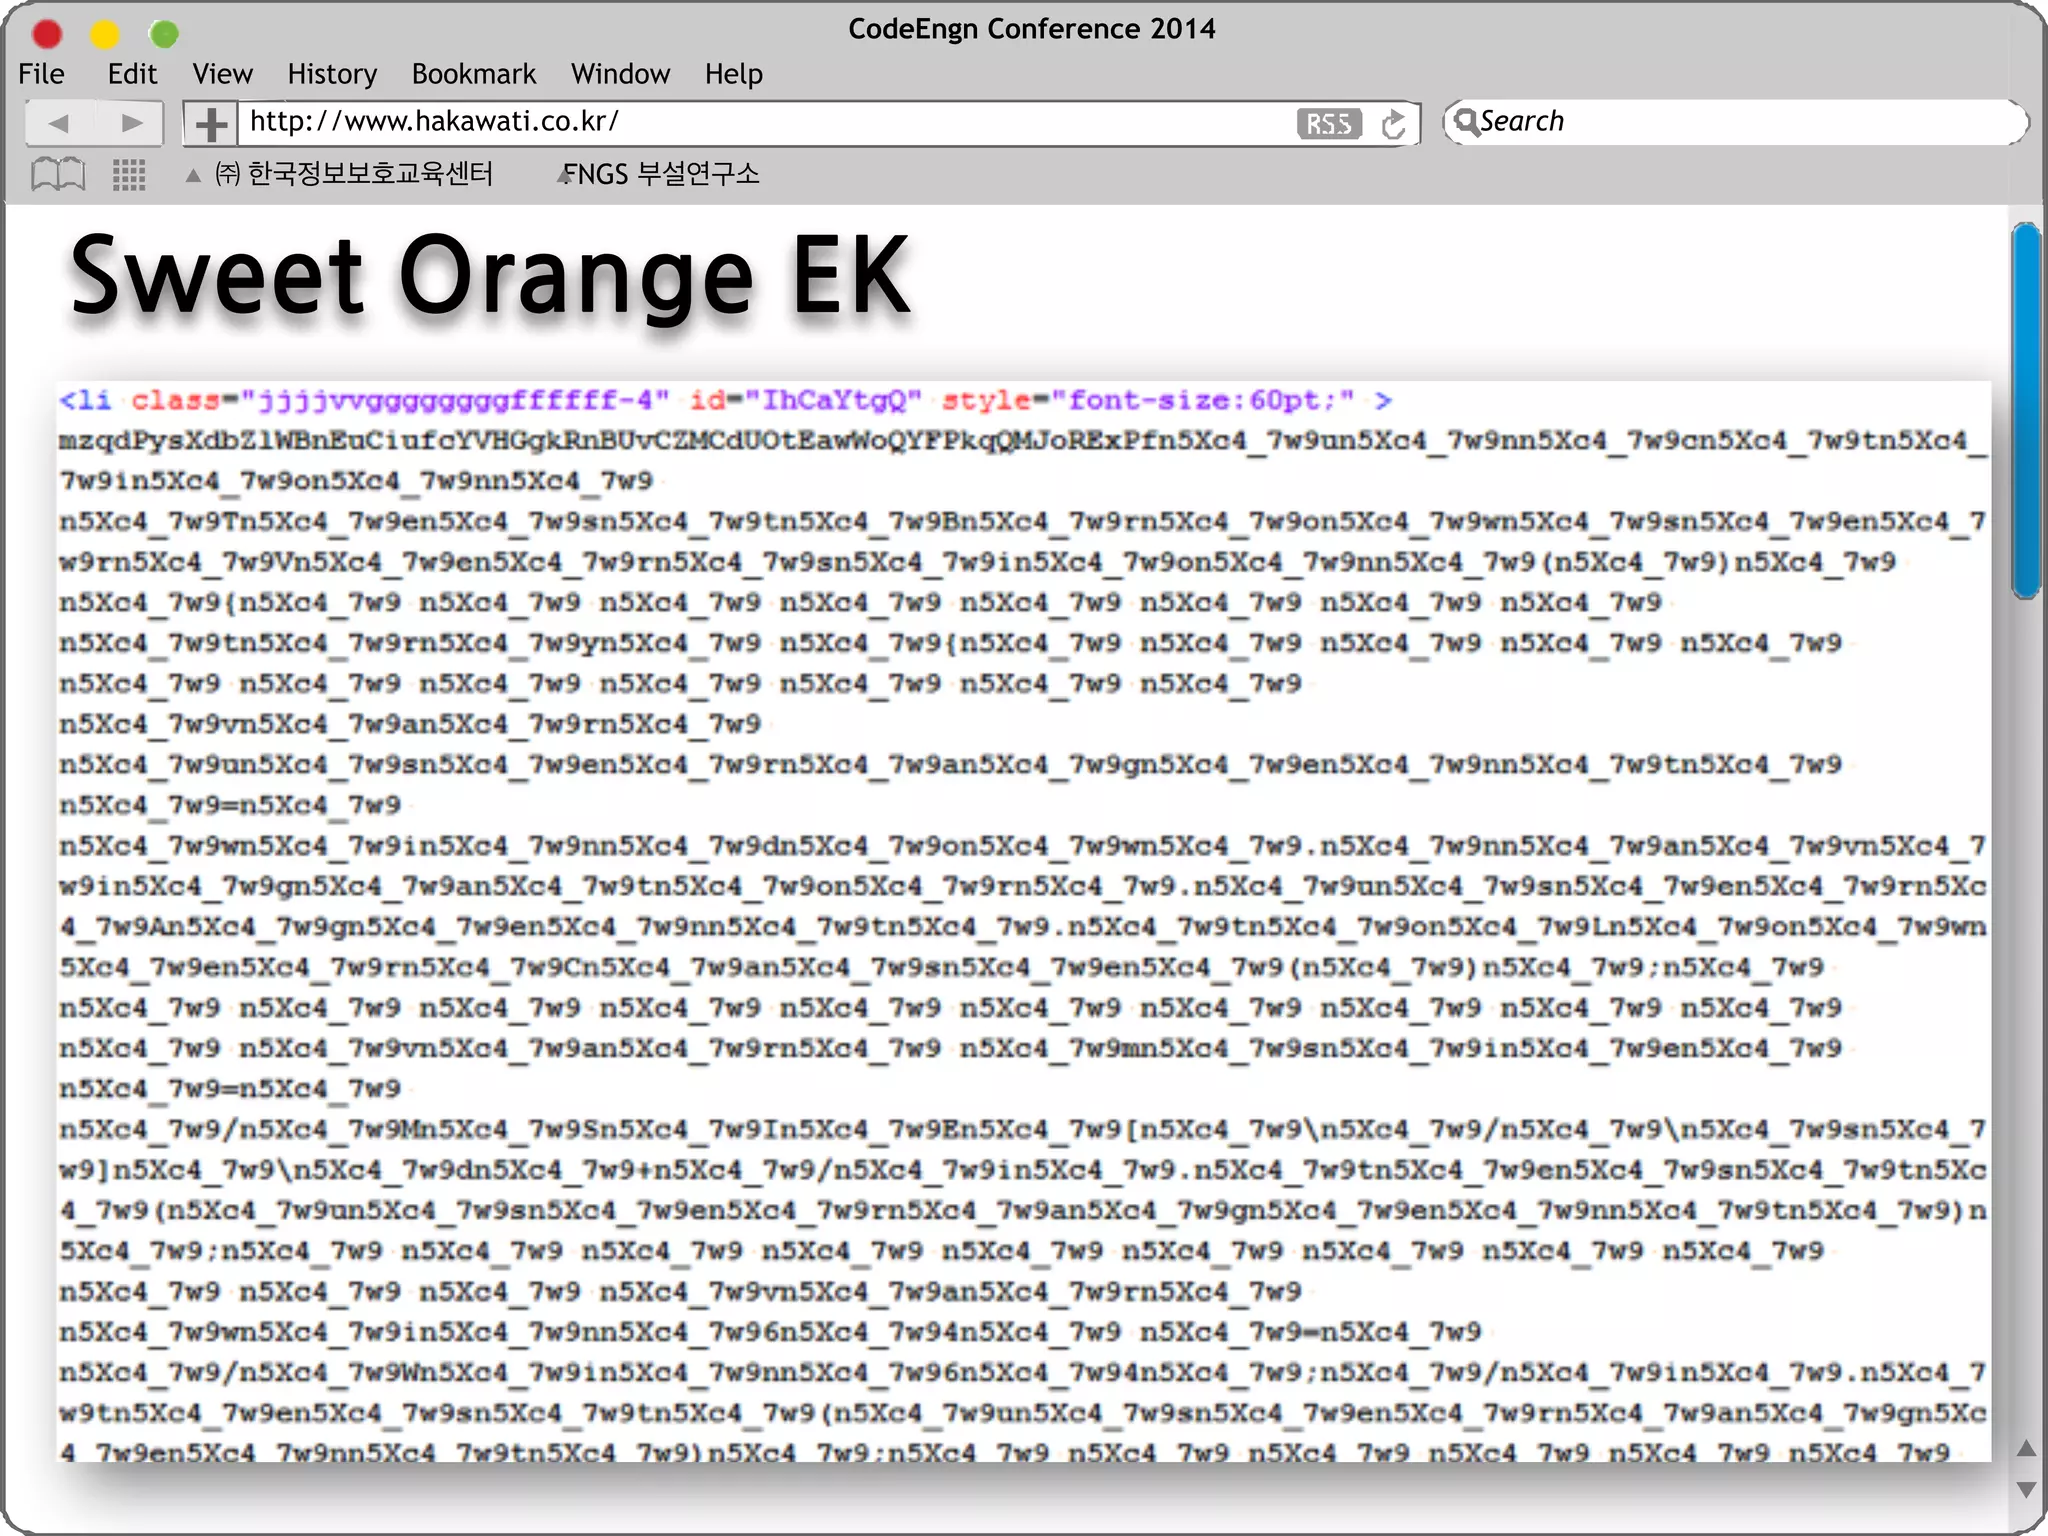Minimize window with yellow button

[105, 35]
